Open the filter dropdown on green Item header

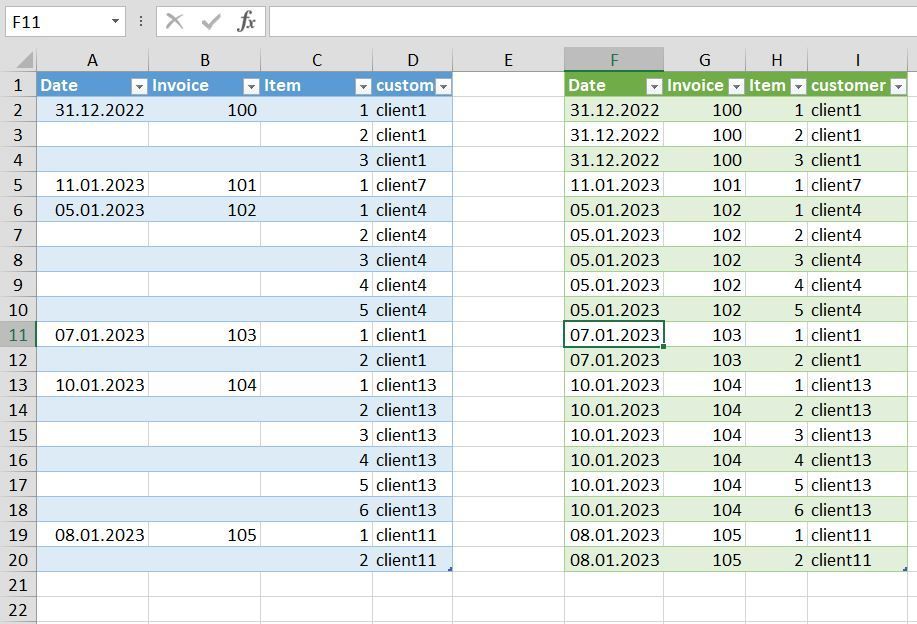pyautogui.click(x=797, y=85)
